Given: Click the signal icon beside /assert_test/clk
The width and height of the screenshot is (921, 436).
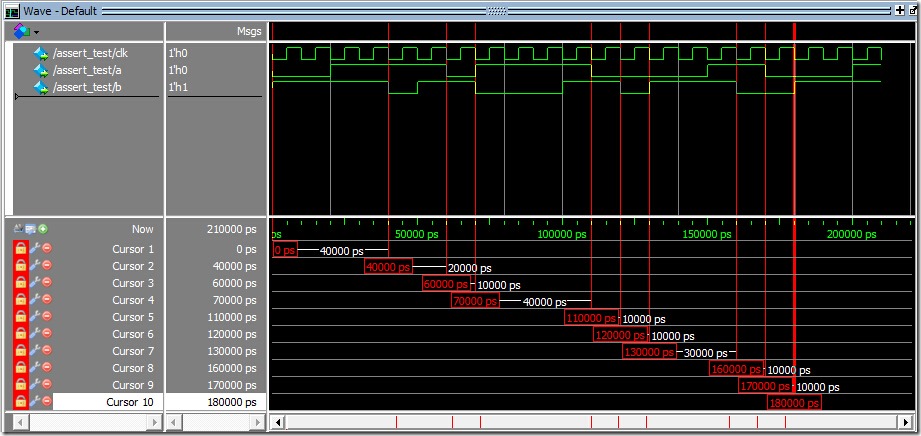Looking at the screenshot, I should 41,53.
